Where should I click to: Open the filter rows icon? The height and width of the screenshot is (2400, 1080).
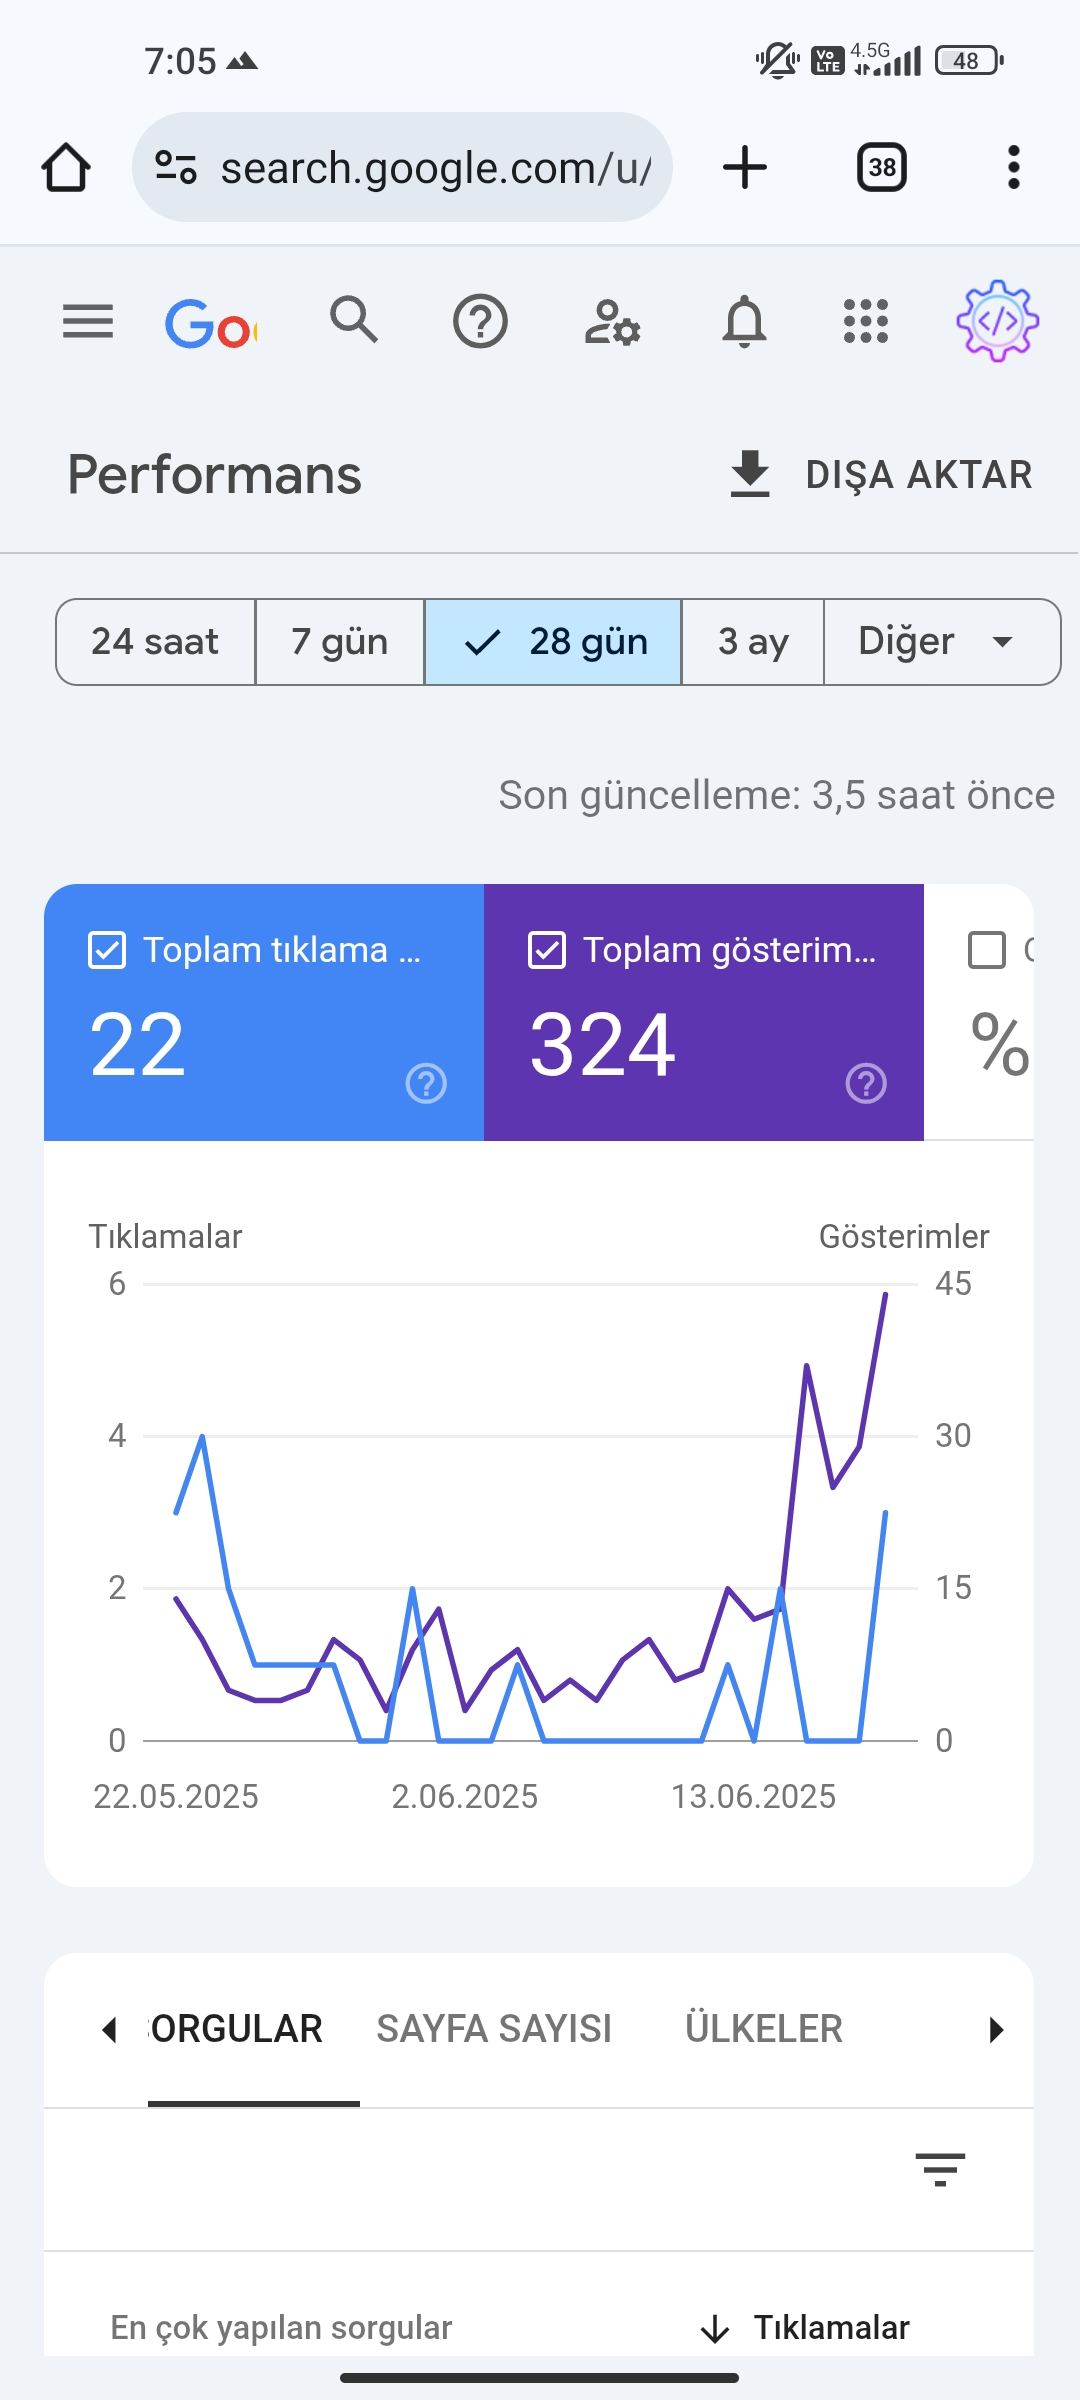pyautogui.click(x=940, y=2169)
